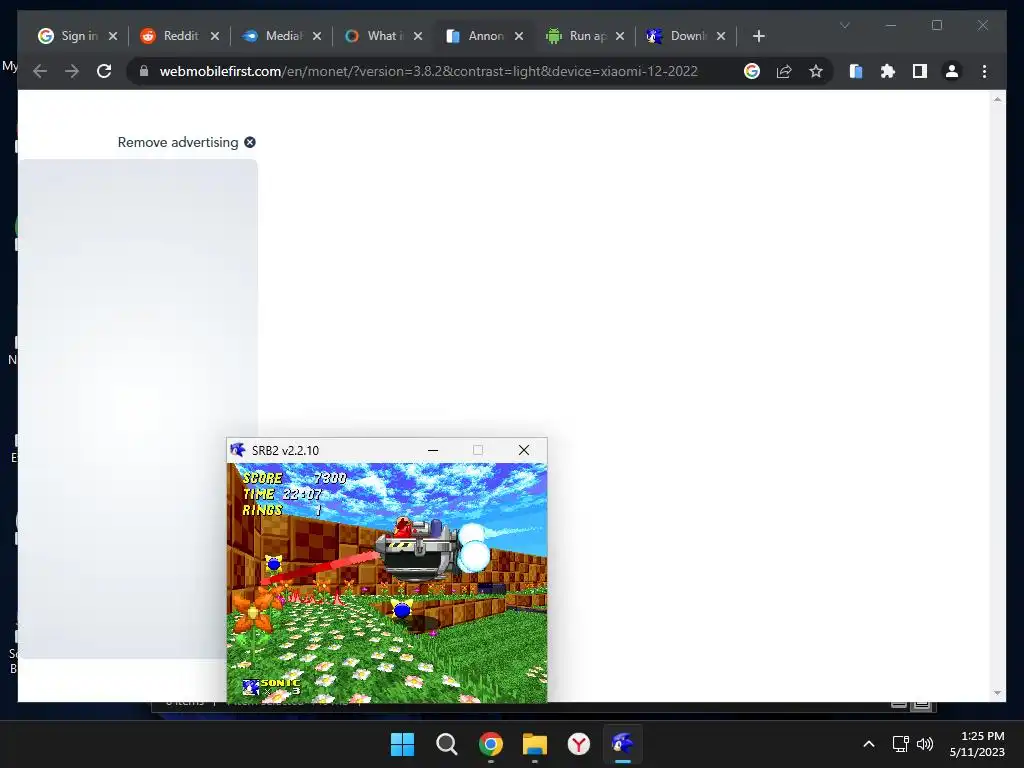Click Remove advertising link
Viewport: 1024px width, 768px height.
pos(178,142)
